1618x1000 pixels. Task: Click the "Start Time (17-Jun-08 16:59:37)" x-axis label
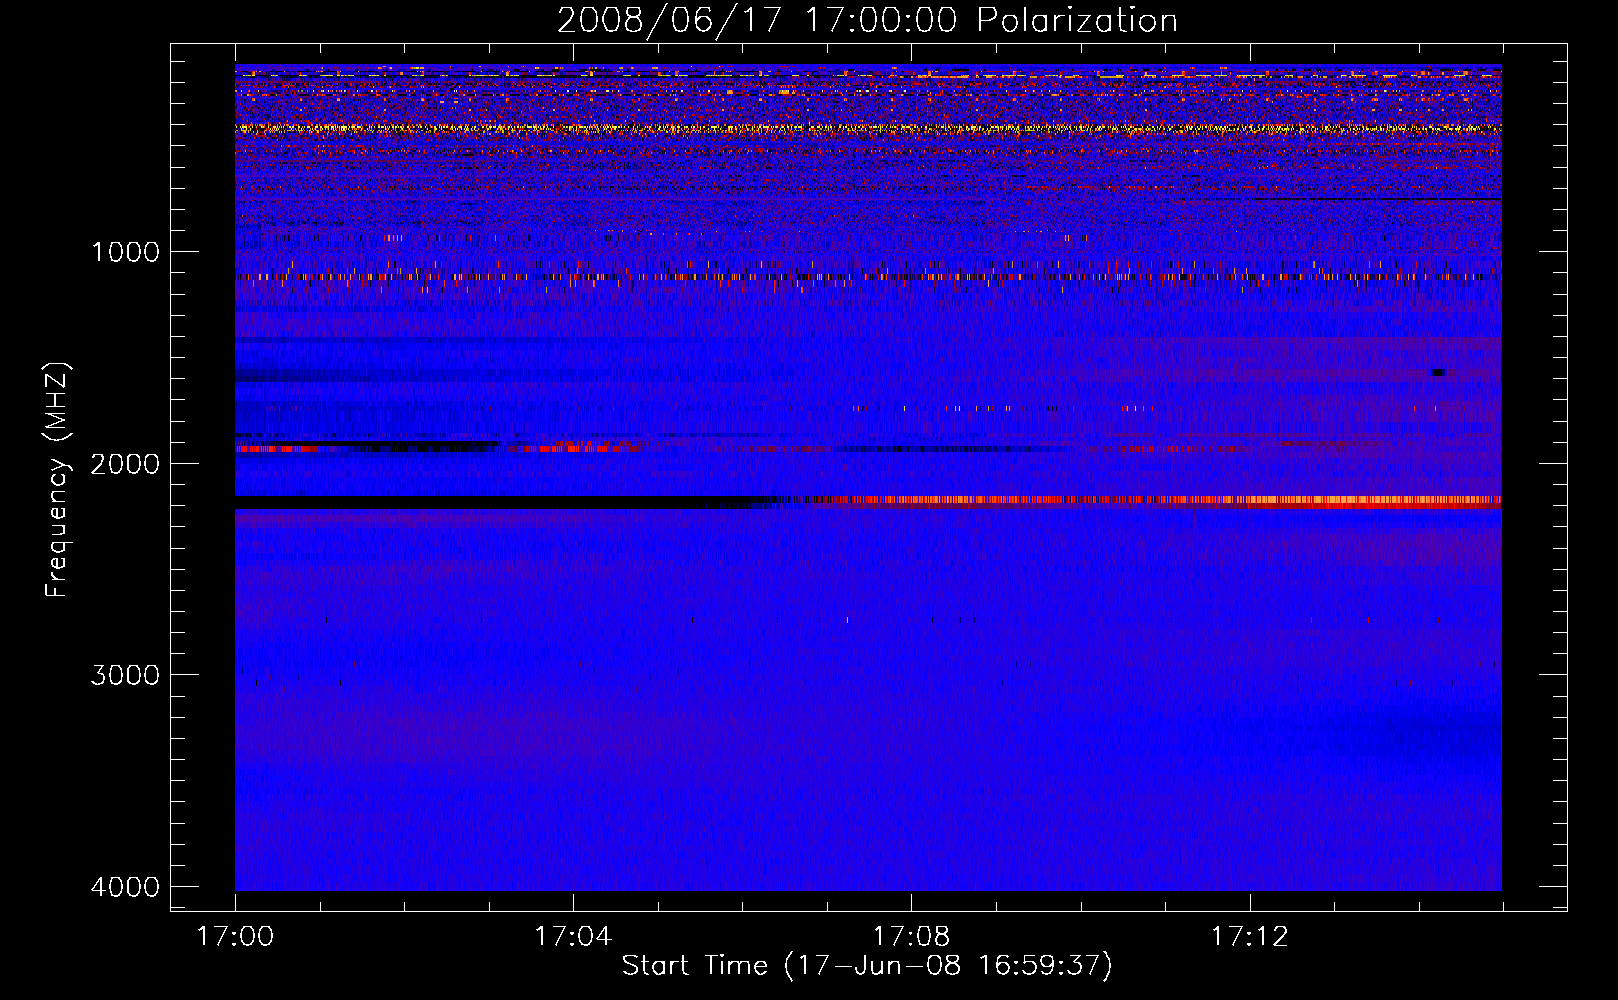867,966
